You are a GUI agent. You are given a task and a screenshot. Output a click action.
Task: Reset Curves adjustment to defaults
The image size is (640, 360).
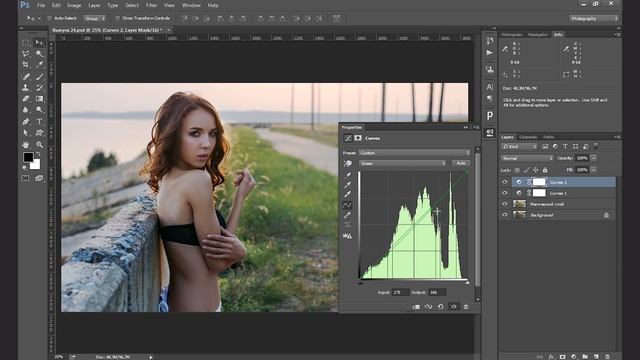(x=440, y=307)
